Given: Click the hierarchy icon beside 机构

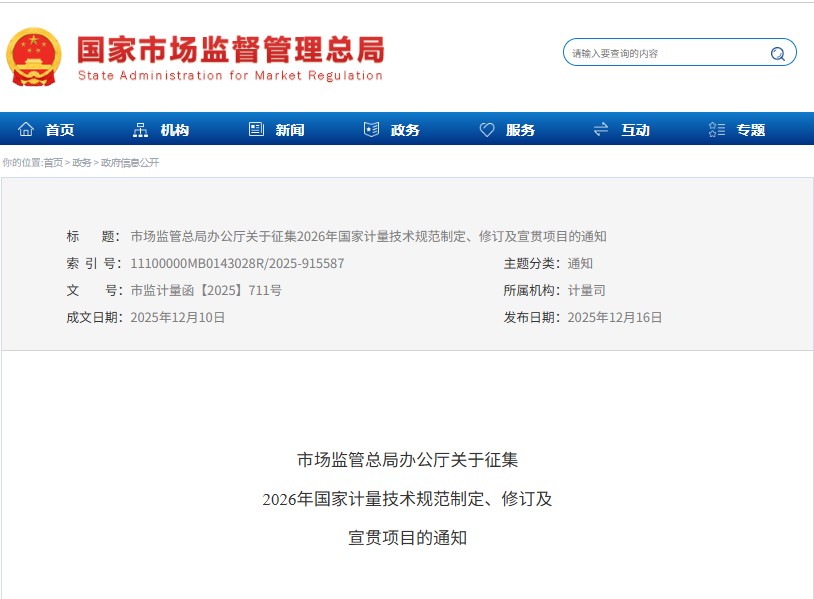Looking at the screenshot, I should [140, 130].
